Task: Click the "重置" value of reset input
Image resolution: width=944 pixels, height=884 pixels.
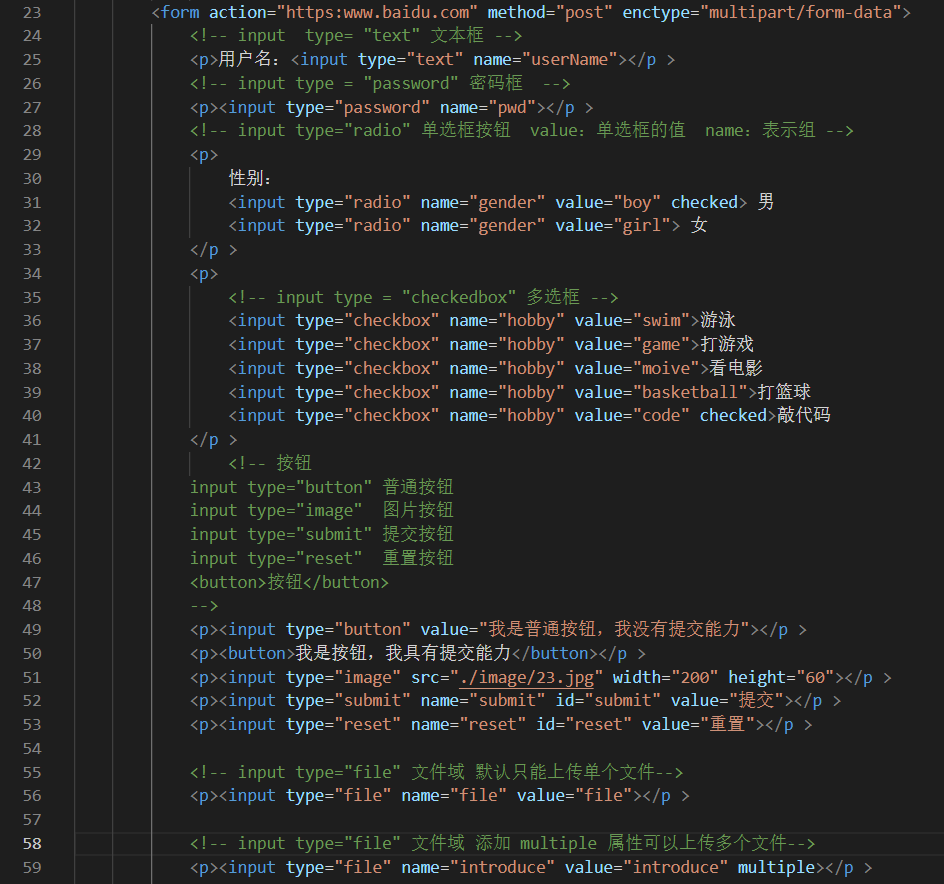Action: (728, 724)
